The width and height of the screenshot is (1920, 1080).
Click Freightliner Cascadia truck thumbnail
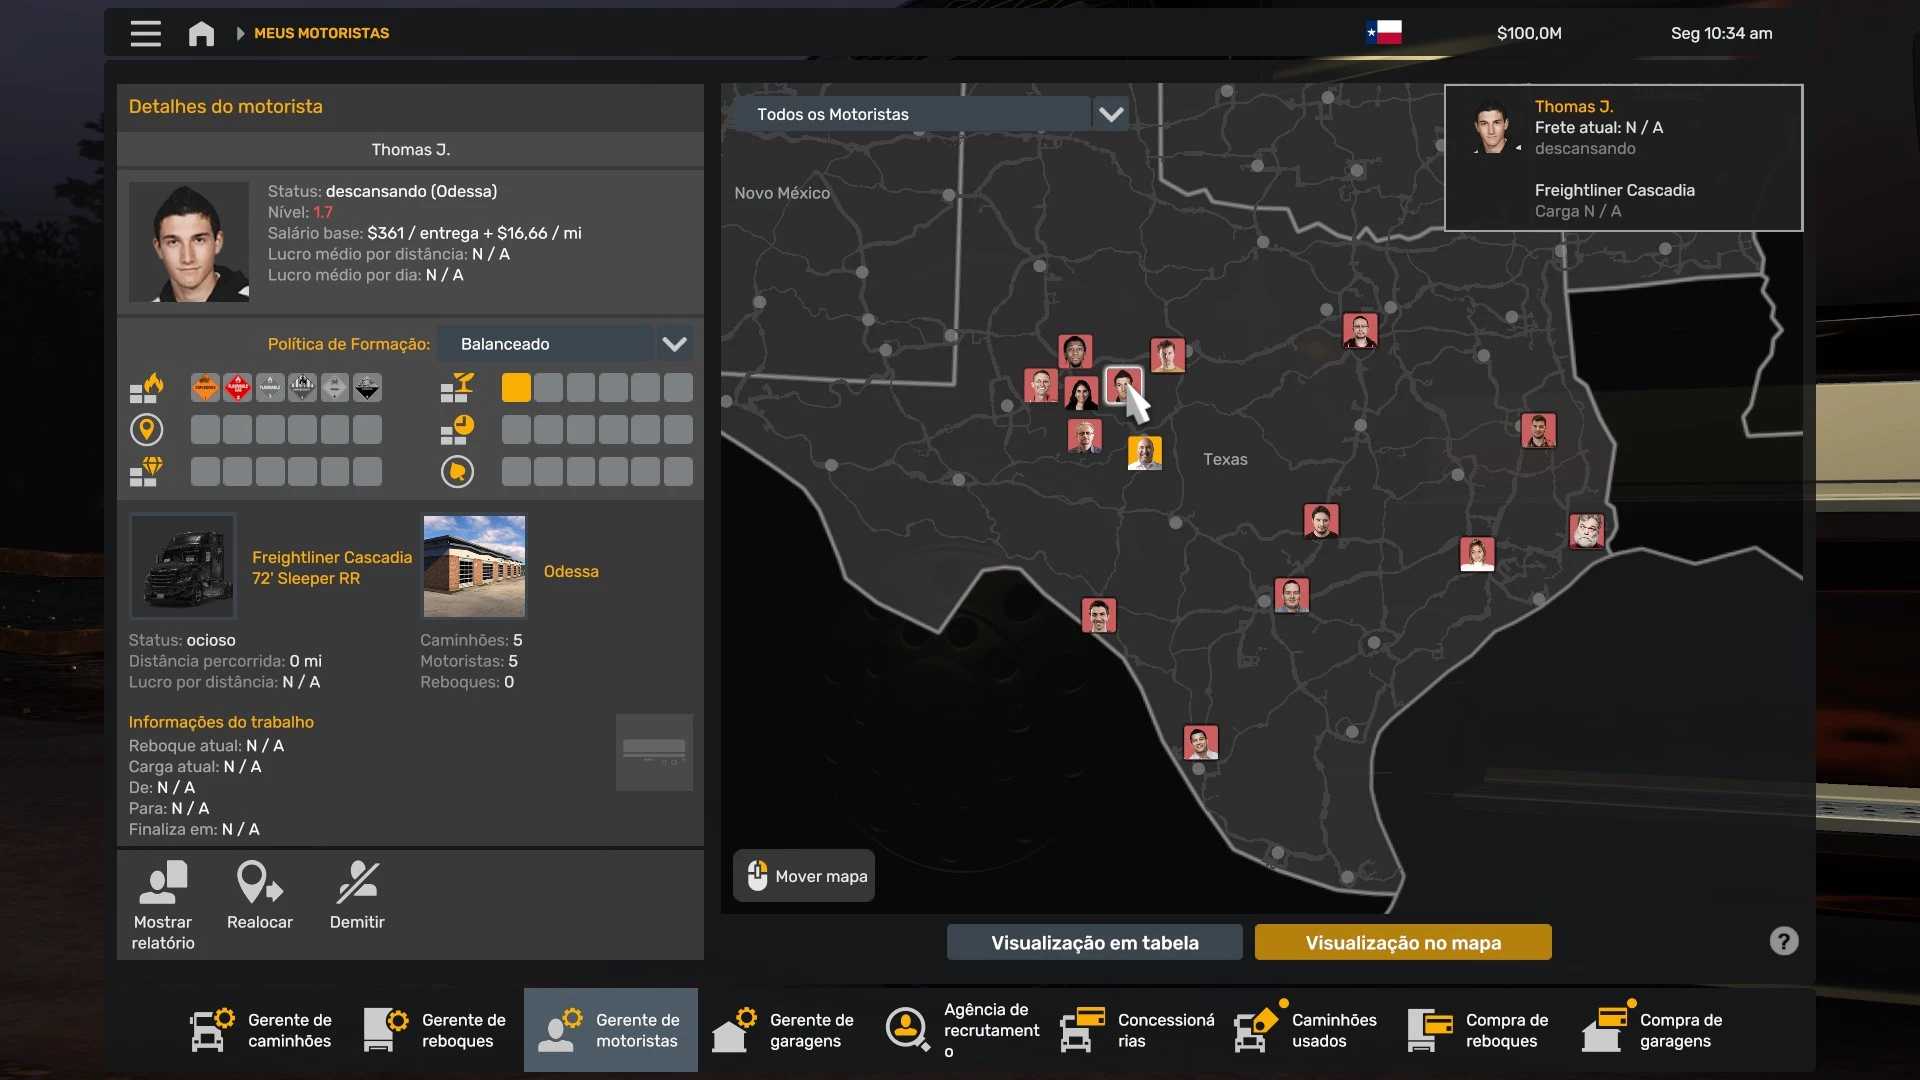click(183, 566)
